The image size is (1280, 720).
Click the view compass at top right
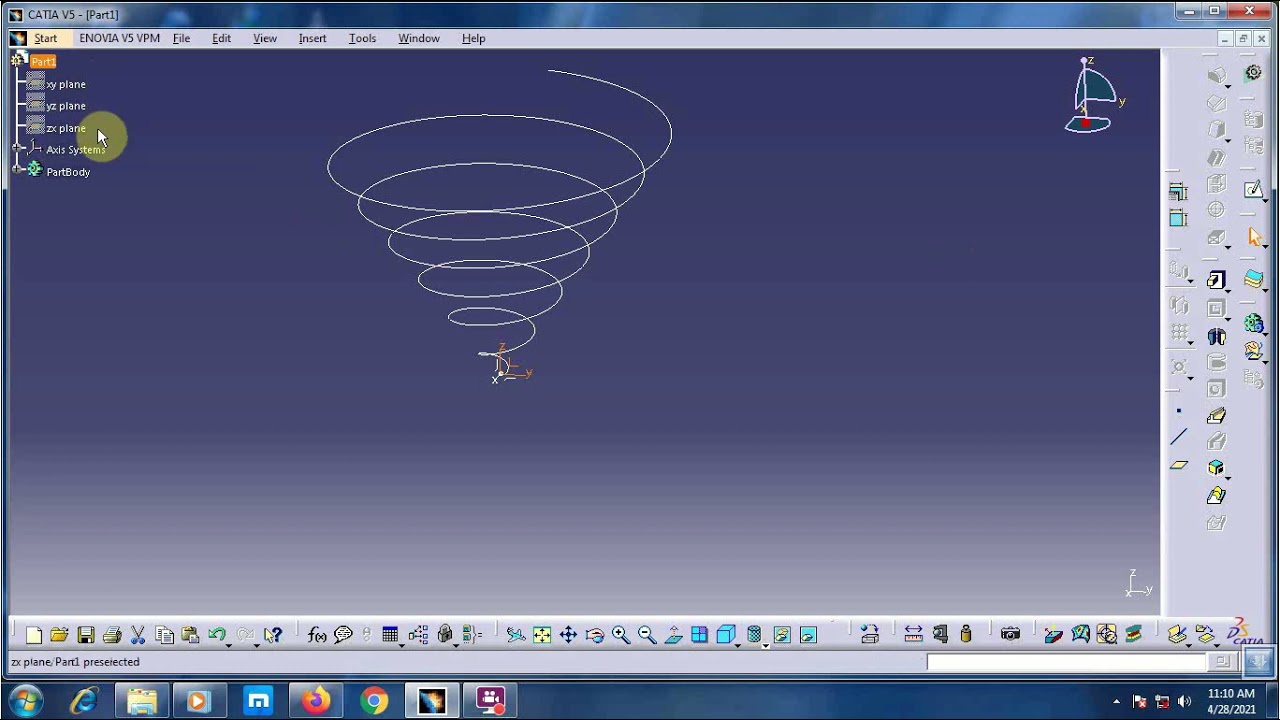click(1093, 96)
